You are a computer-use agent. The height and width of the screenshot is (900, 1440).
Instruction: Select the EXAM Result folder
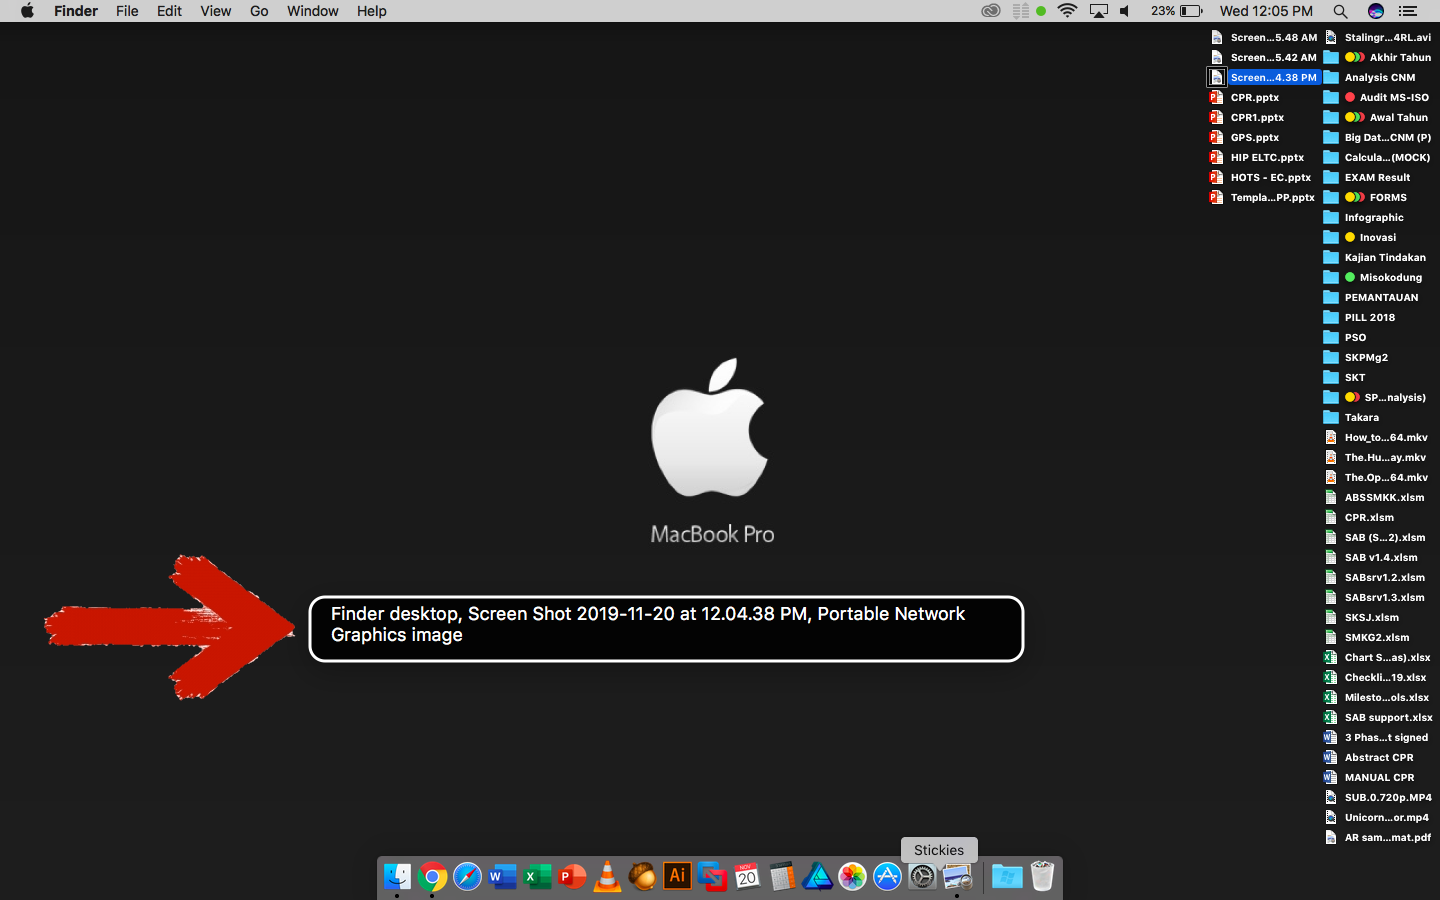click(1367, 177)
